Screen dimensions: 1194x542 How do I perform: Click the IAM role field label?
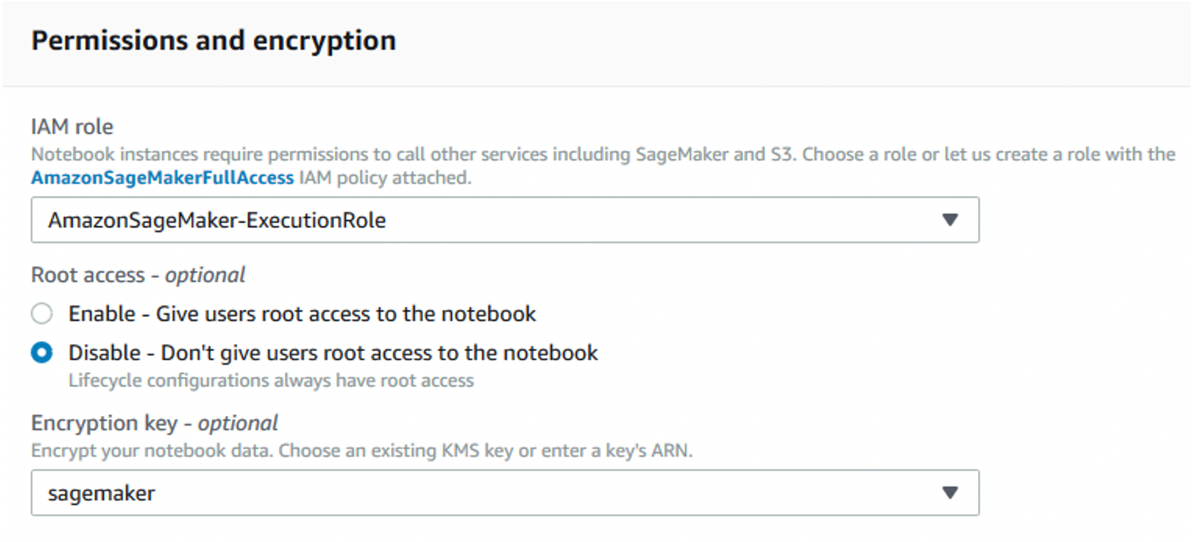point(72,126)
